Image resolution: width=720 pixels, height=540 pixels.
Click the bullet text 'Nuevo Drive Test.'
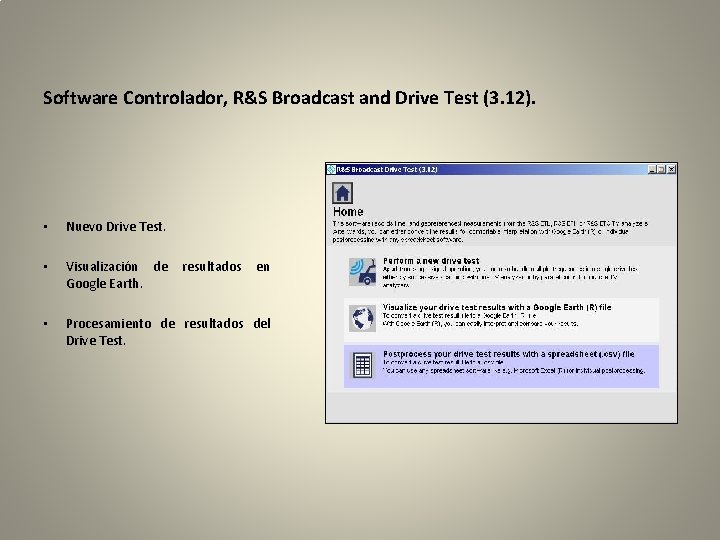point(116,226)
